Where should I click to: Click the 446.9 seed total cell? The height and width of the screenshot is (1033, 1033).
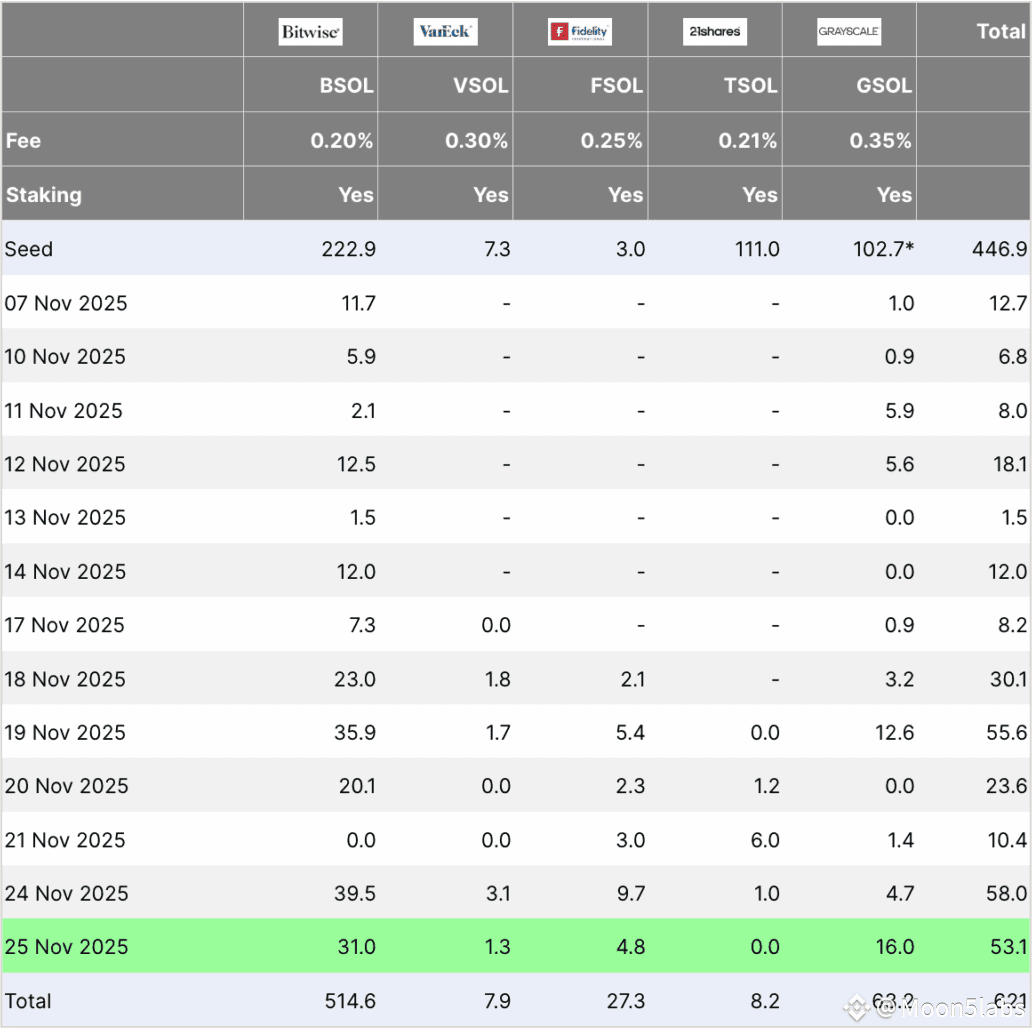point(999,249)
